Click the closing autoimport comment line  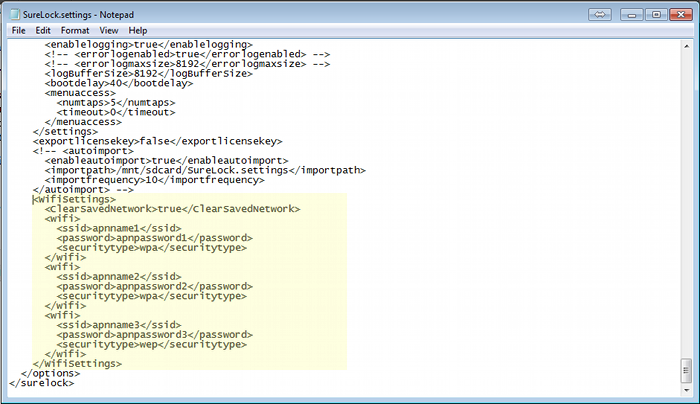83,190
